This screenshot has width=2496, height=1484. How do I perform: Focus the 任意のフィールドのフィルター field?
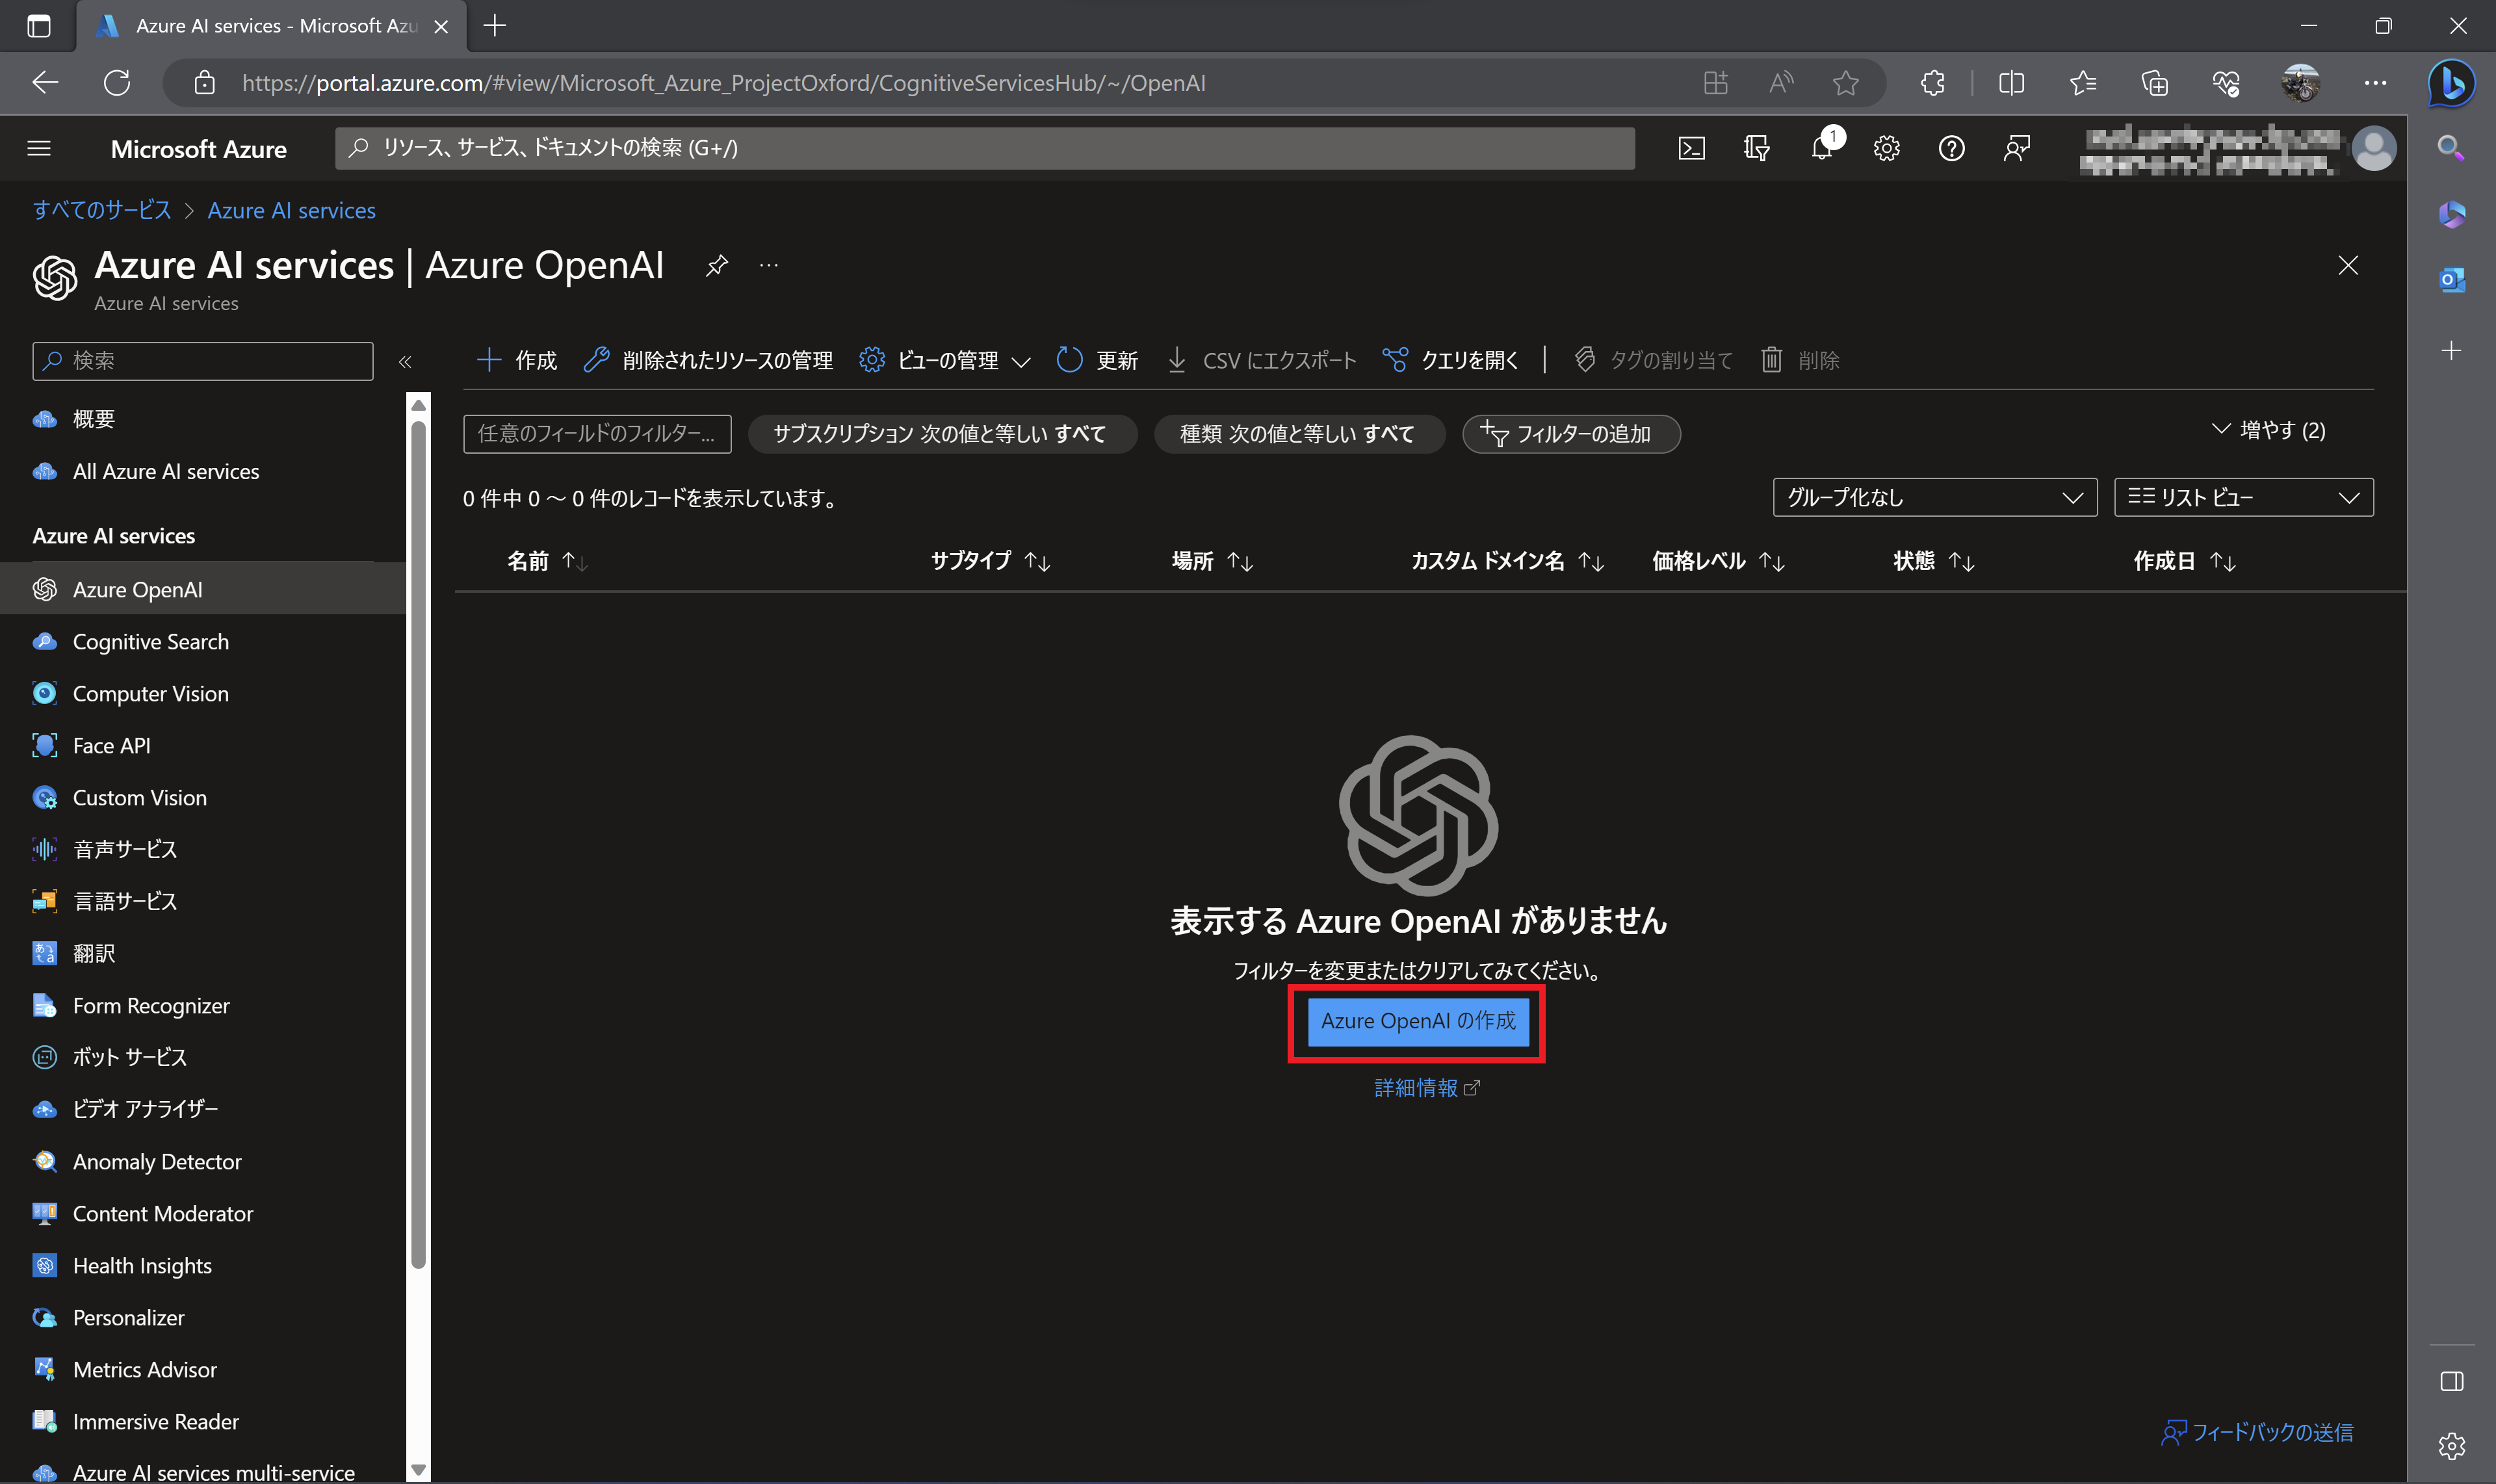click(x=597, y=434)
